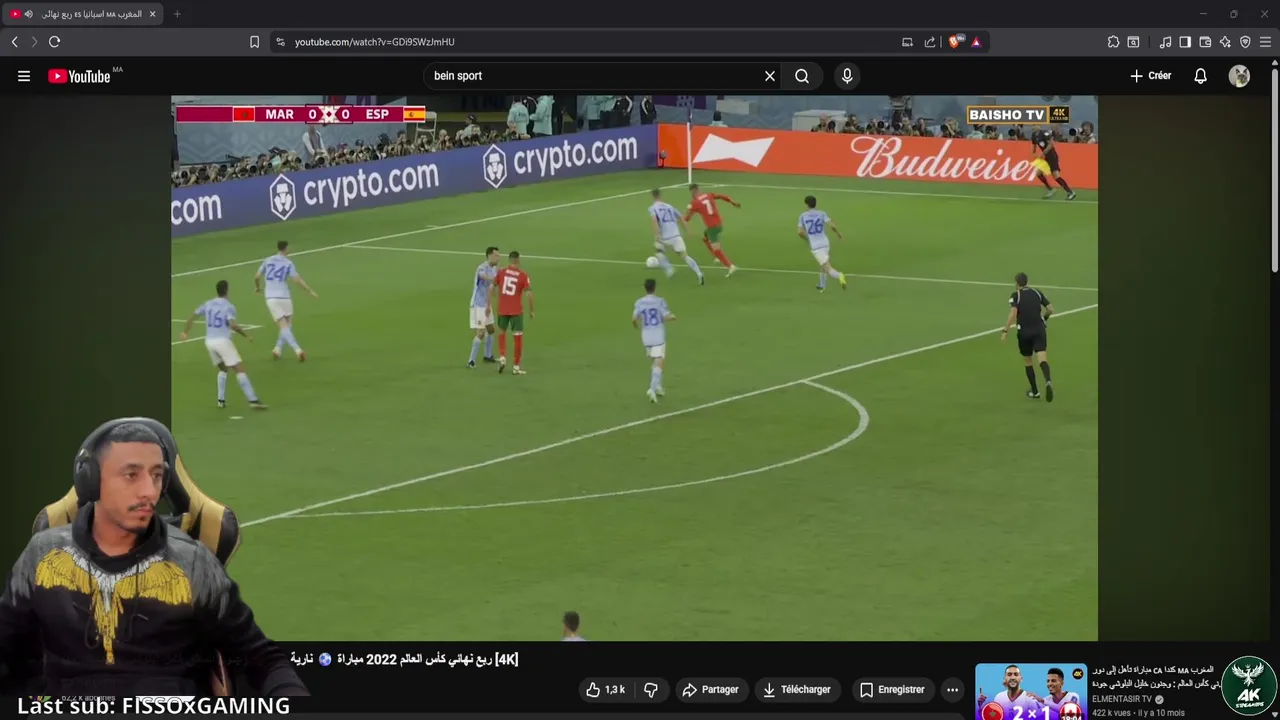Click the video player to pause
1280x720 pixels.
(x=634, y=368)
